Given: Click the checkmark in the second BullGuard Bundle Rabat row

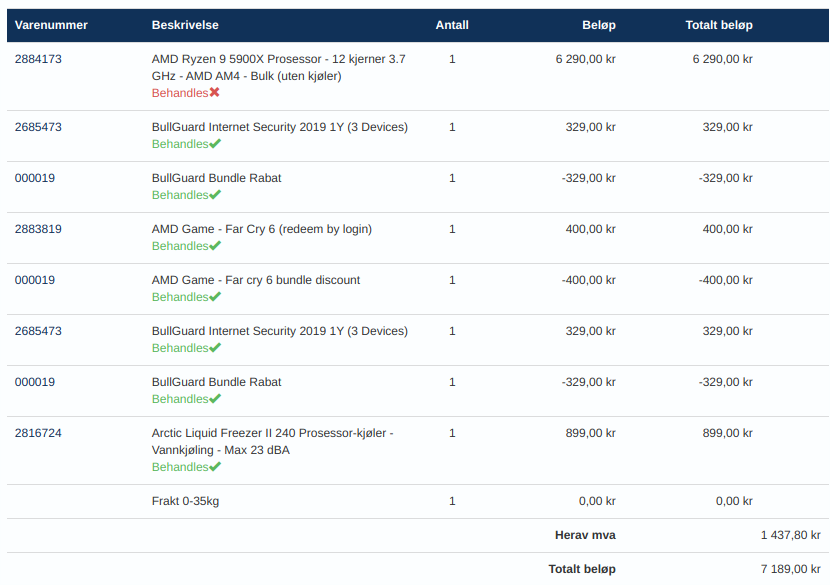Looking at the screenshot, I should [x=215, y=399].
